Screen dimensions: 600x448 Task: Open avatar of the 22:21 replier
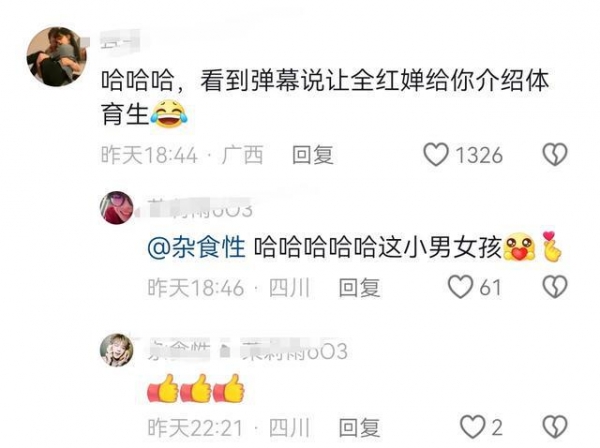tap(117, 350)
